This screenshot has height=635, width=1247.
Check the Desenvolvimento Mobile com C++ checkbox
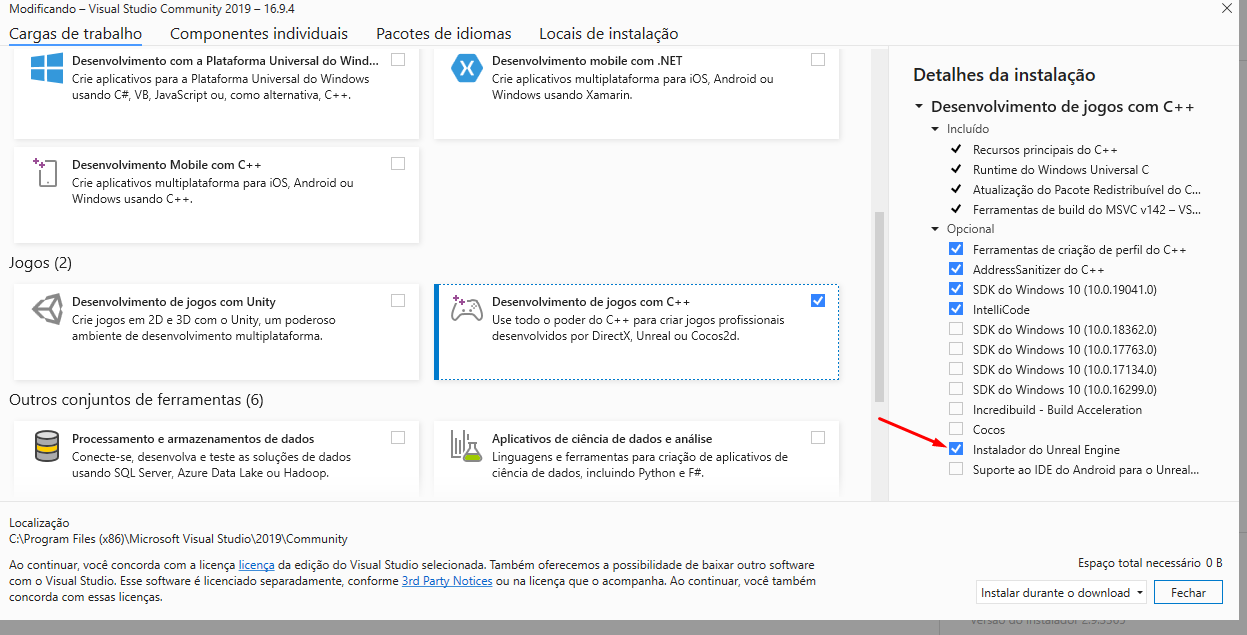click(x=398, y=164)
